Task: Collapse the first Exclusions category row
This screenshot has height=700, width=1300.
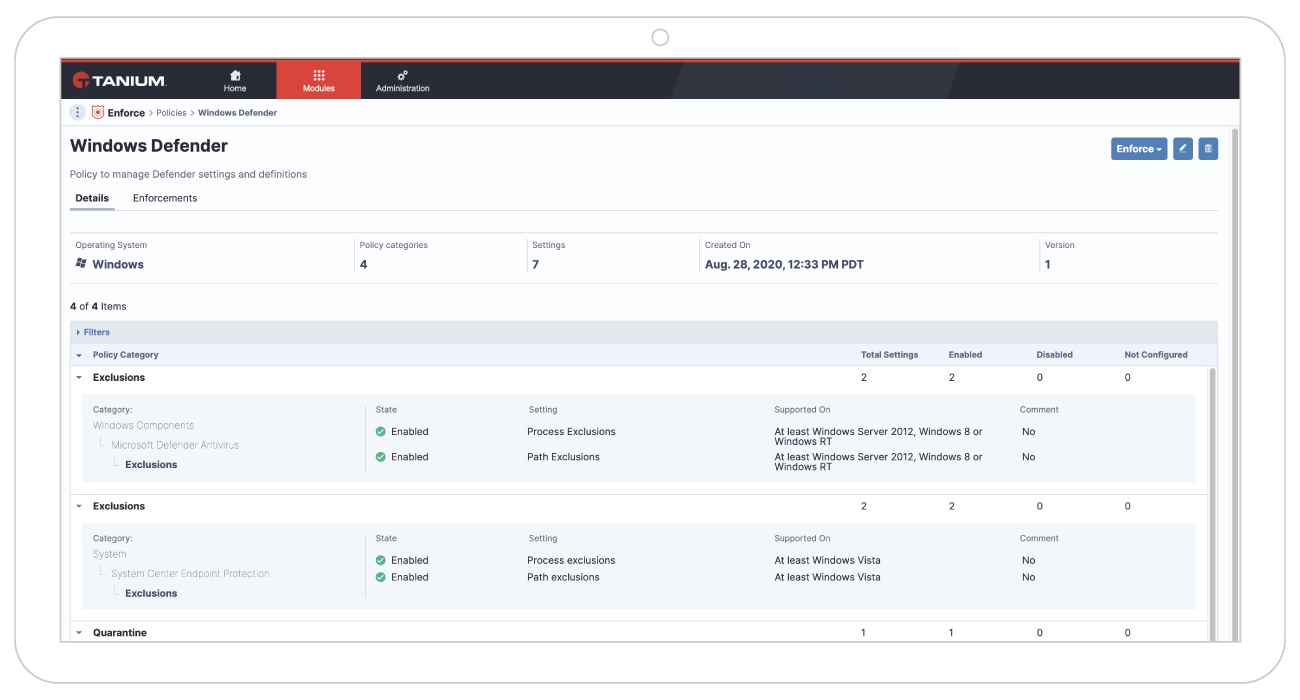Action: click(79, 378)
